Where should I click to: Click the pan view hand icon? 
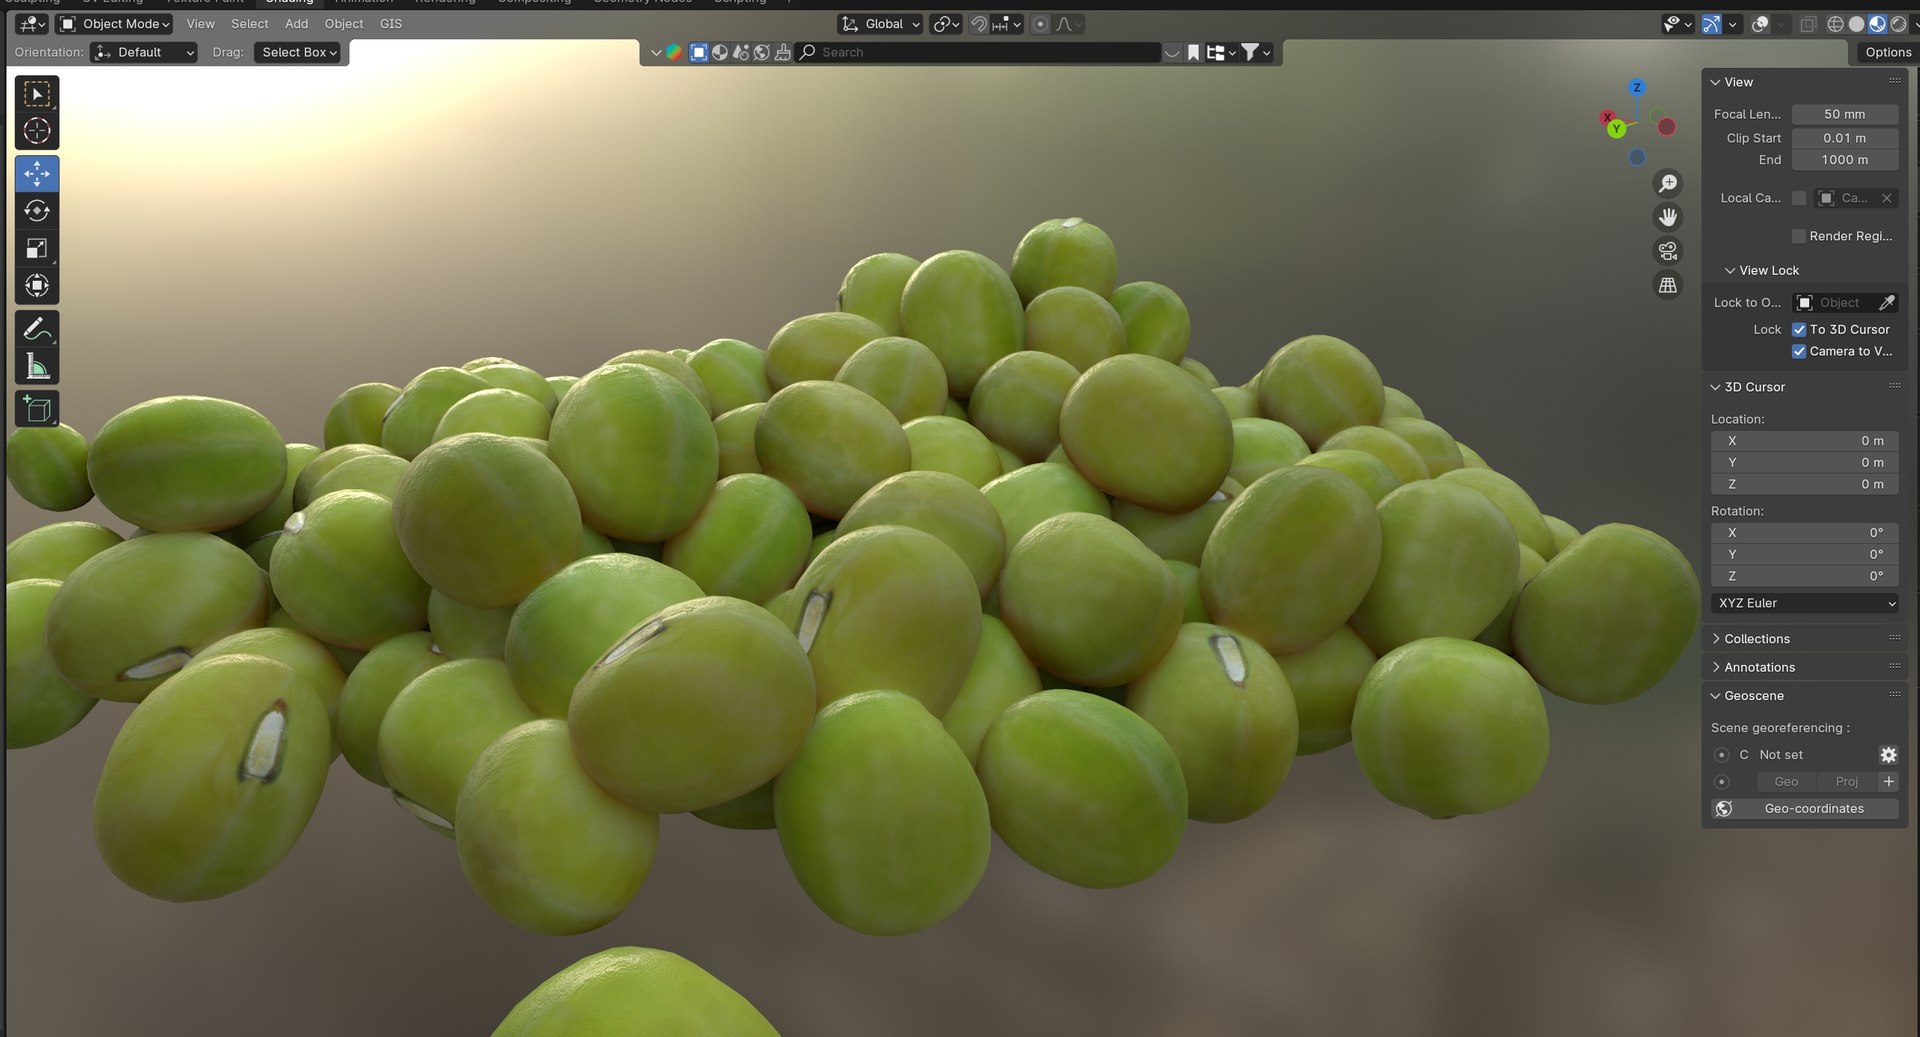[x=1668, y=217]
